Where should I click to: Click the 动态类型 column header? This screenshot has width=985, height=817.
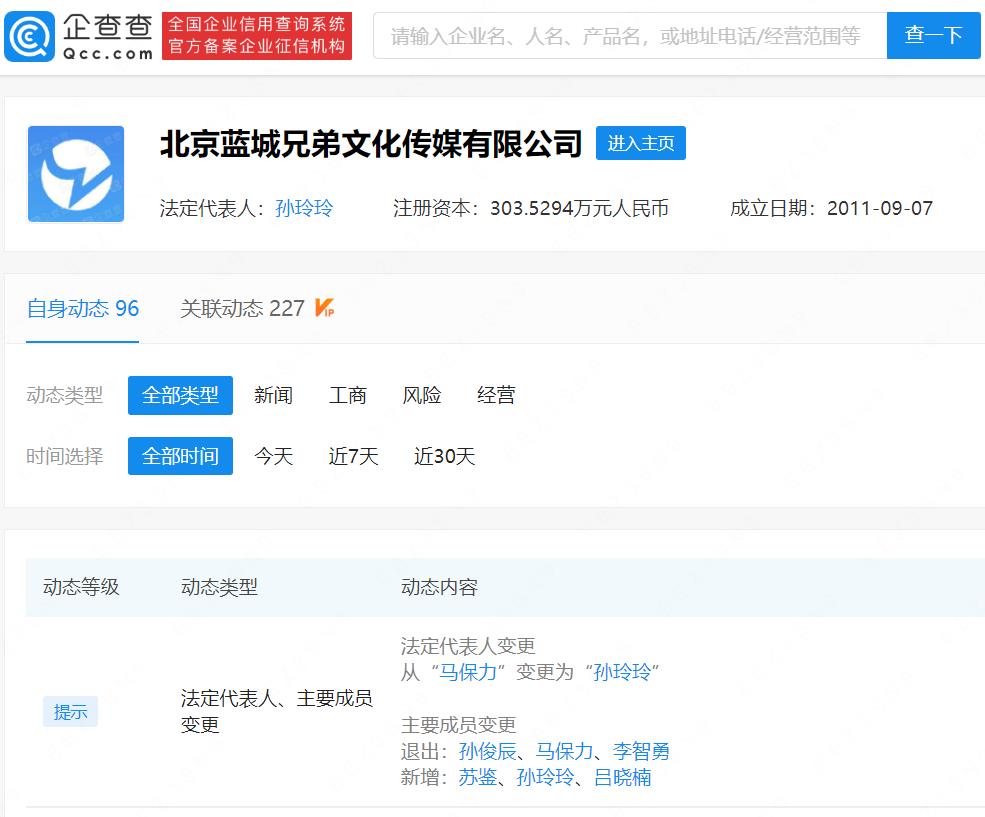coord(219,587)
